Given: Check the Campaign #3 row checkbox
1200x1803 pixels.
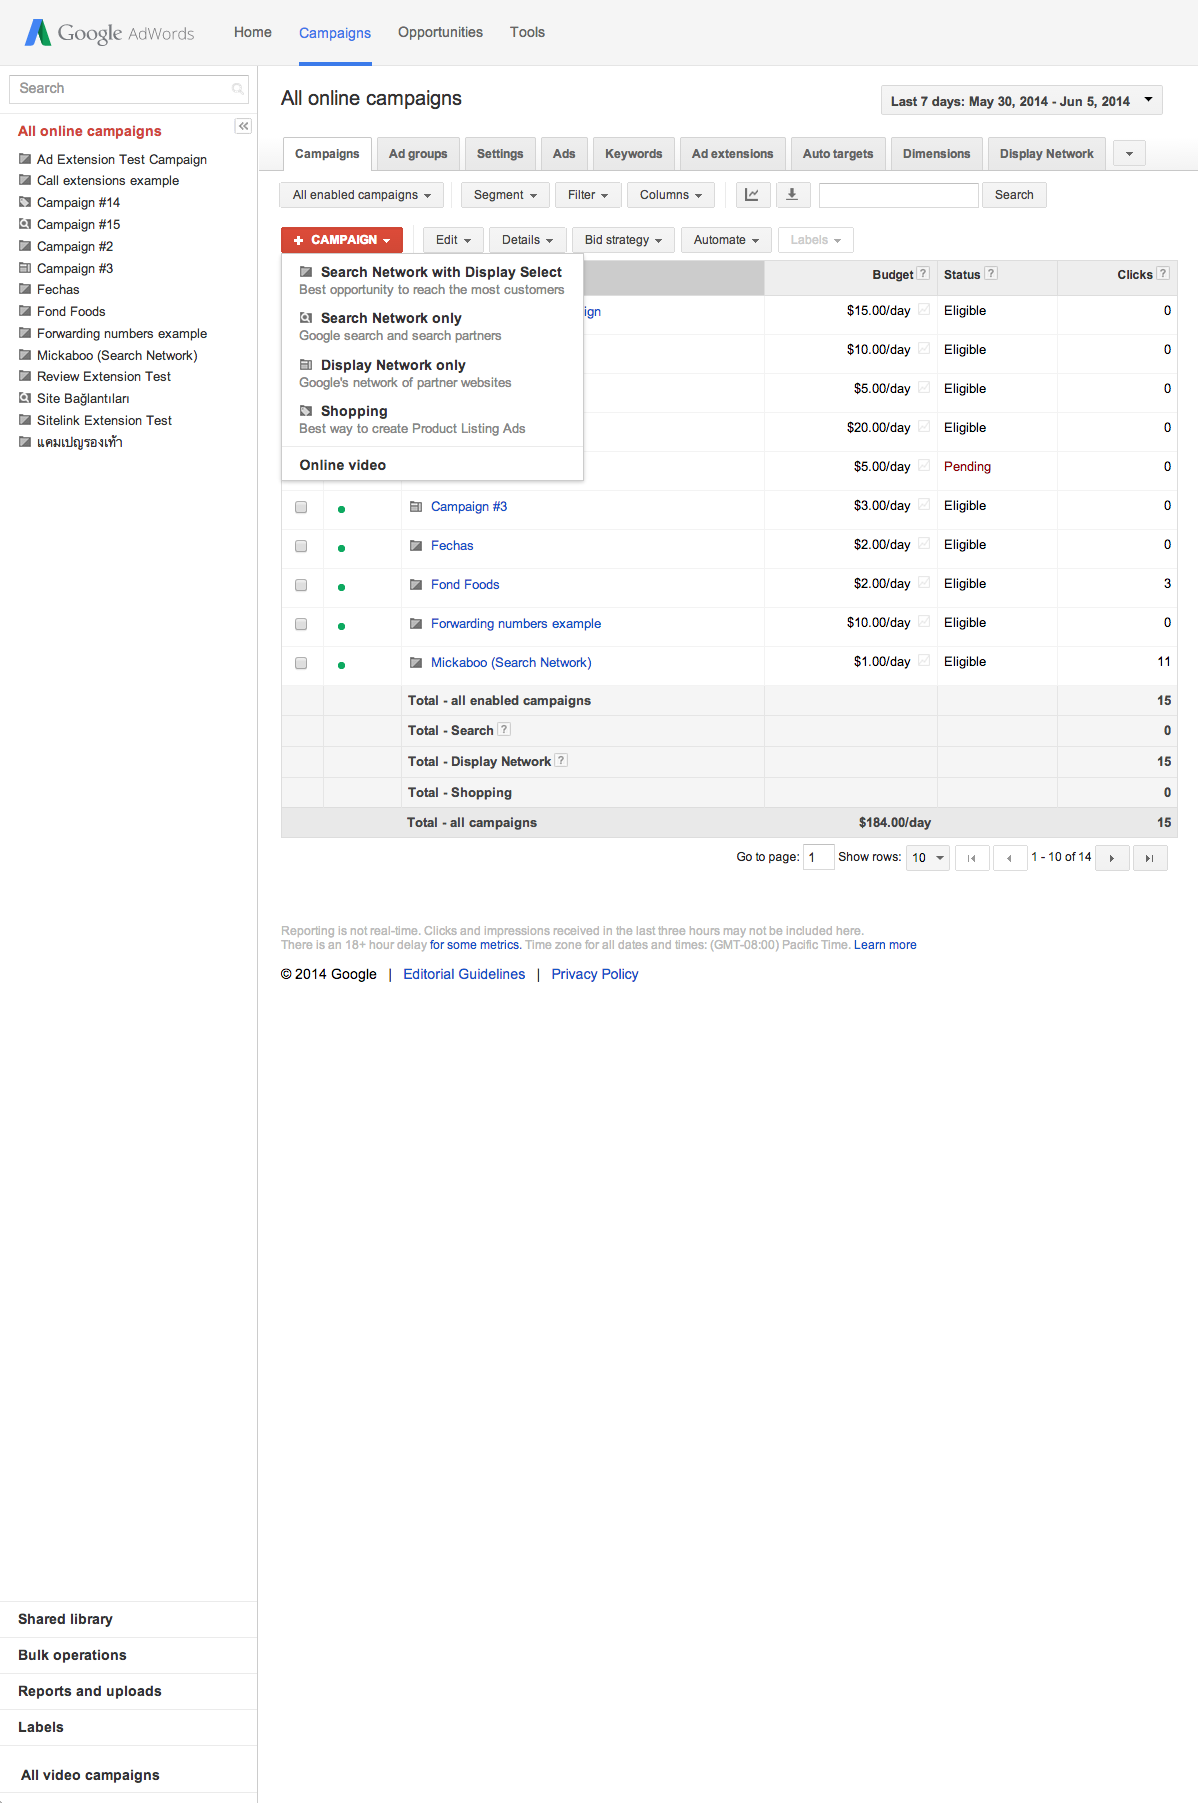Looking at the screenshot, I should coord(301,507).
